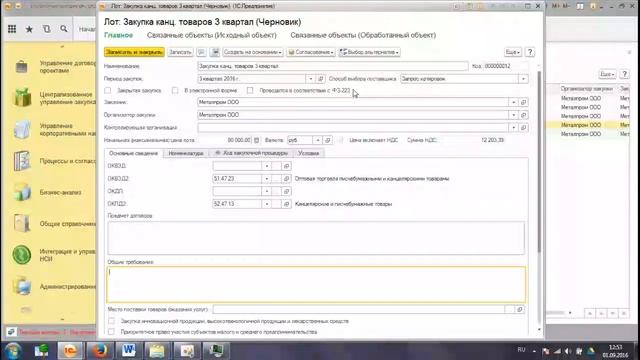Select Основные сведения tab
This screenshot has height=360, width=640.
(133, 153)
